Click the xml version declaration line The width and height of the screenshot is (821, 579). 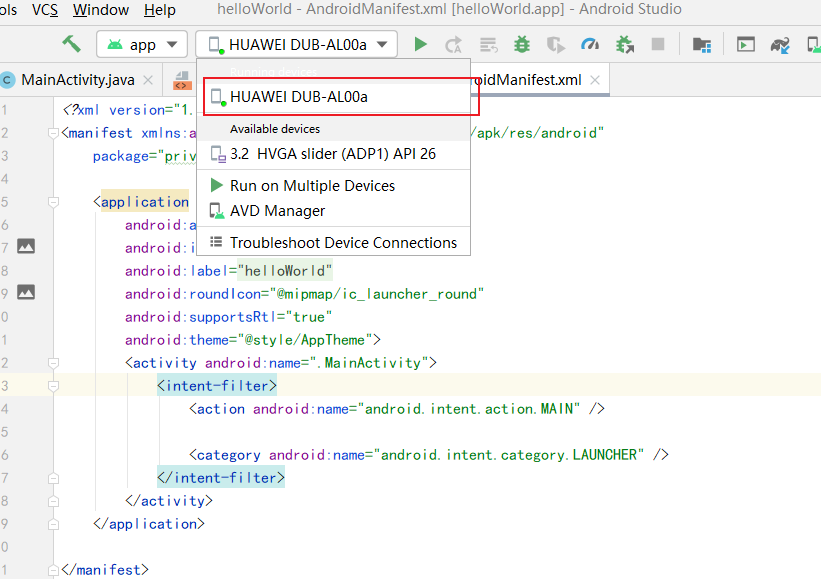click(128, 110)
